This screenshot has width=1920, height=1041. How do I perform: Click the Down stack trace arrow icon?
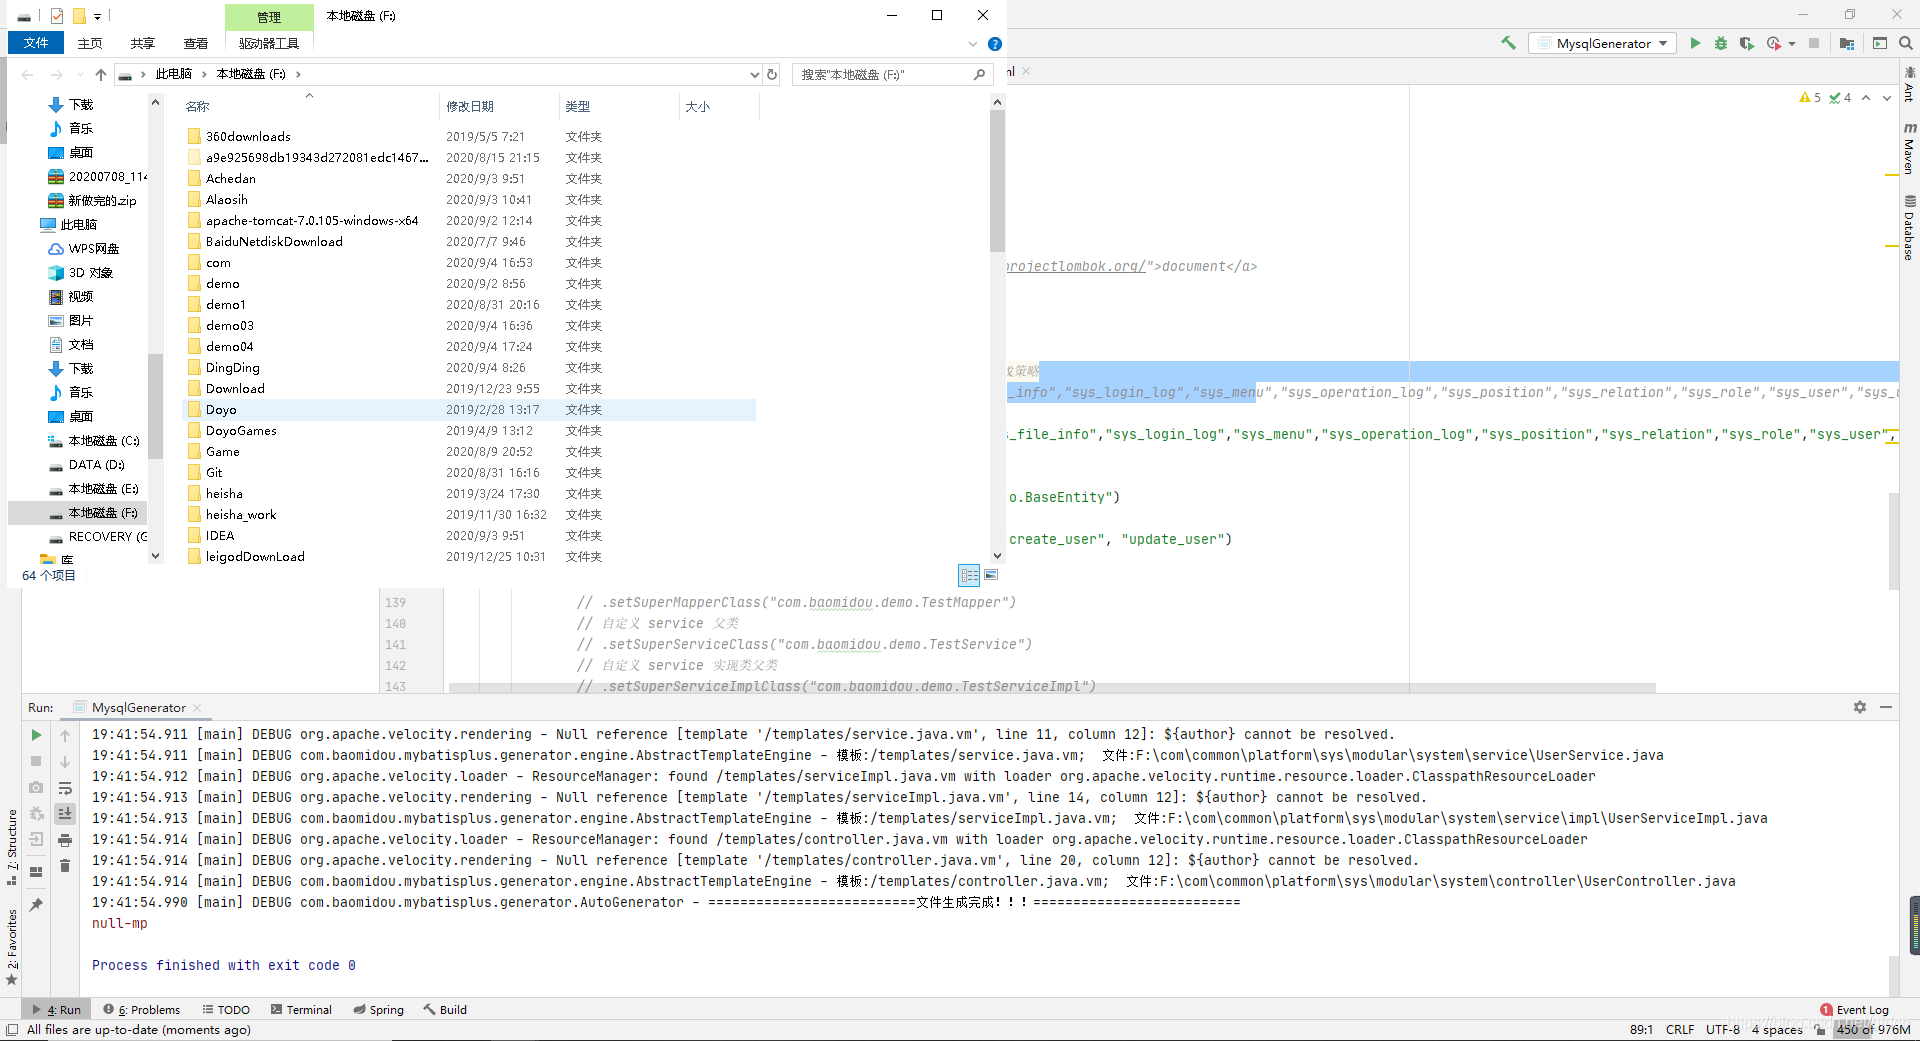pos(65,762)
